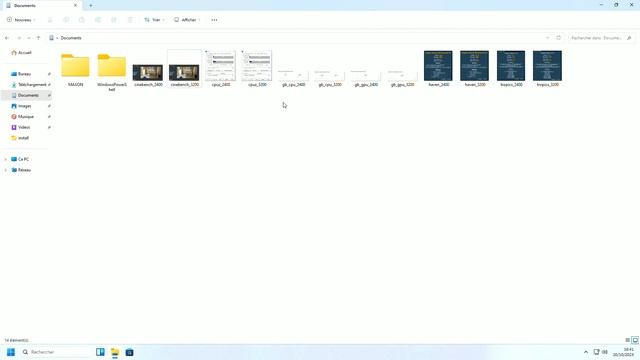Screen dimensions: 640x360
Task: Open the Nouveau (new item) menu
Action: [21, 20]
